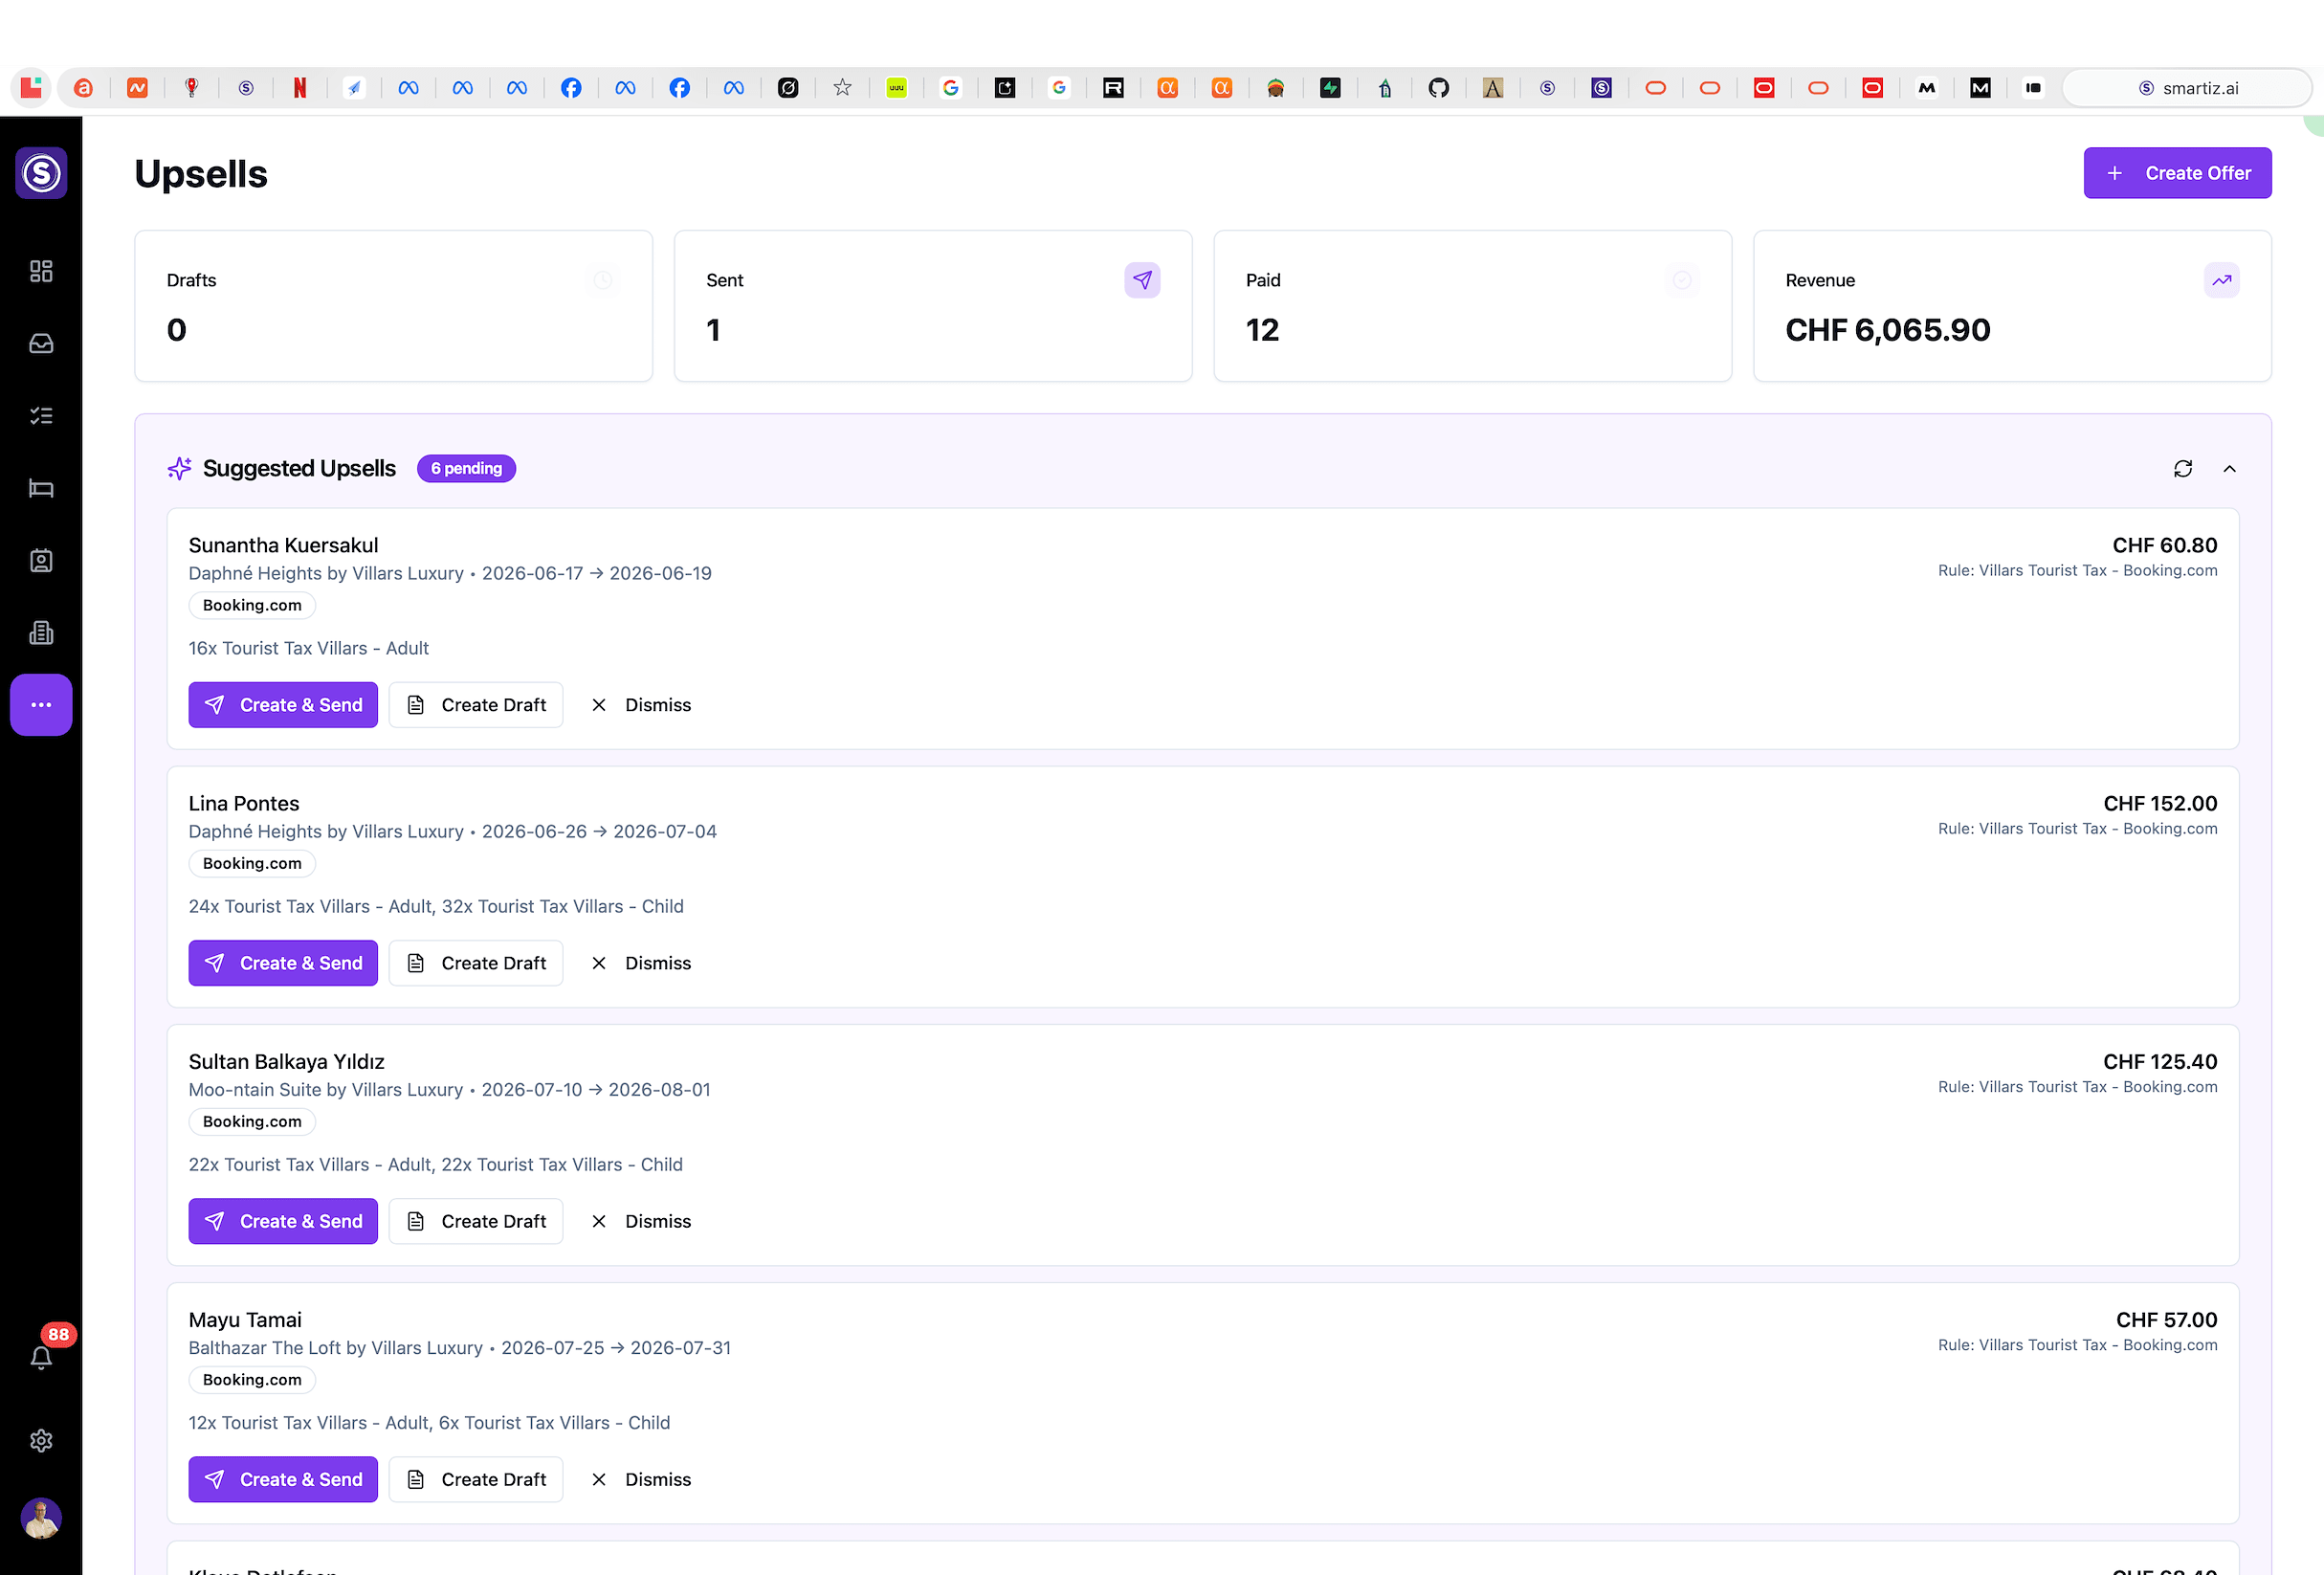
Task: Dismiss Sunantha Kuersakul's suggested upsell
Action: [x=641, y=705]
